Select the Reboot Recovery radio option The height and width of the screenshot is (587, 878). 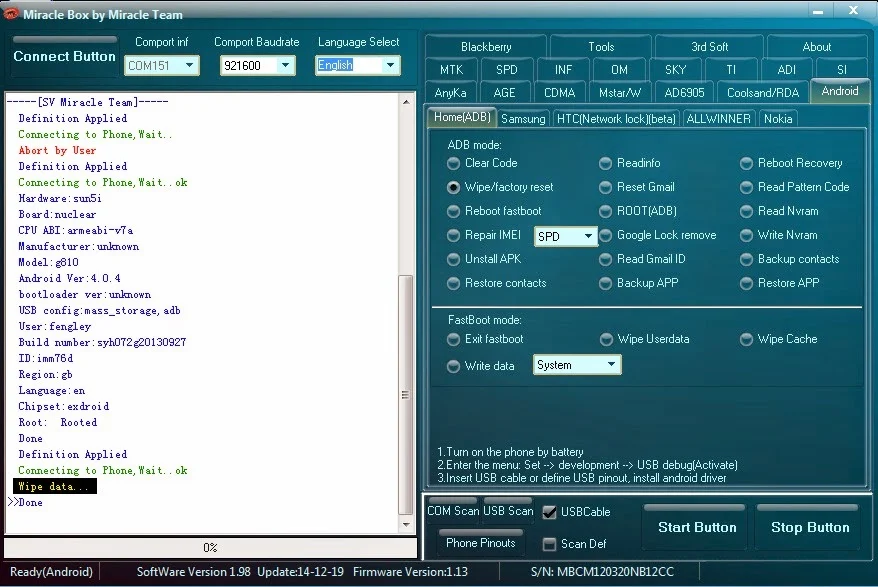[x=746, y=163]
